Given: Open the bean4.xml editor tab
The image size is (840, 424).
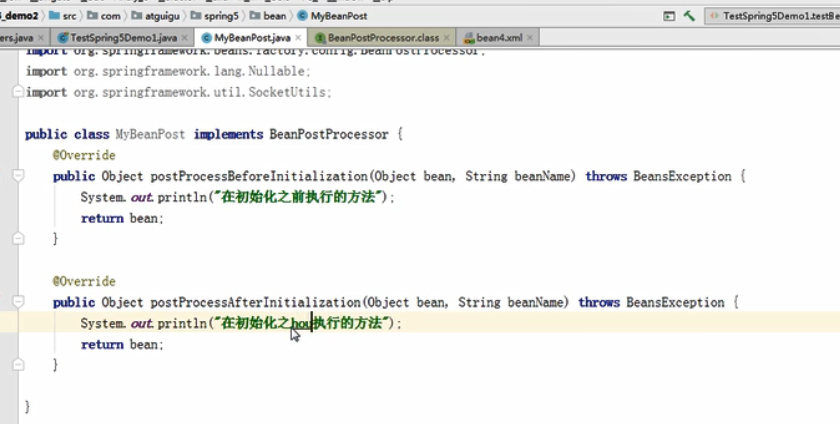Looking at the screenshot, I should point(499,38).
